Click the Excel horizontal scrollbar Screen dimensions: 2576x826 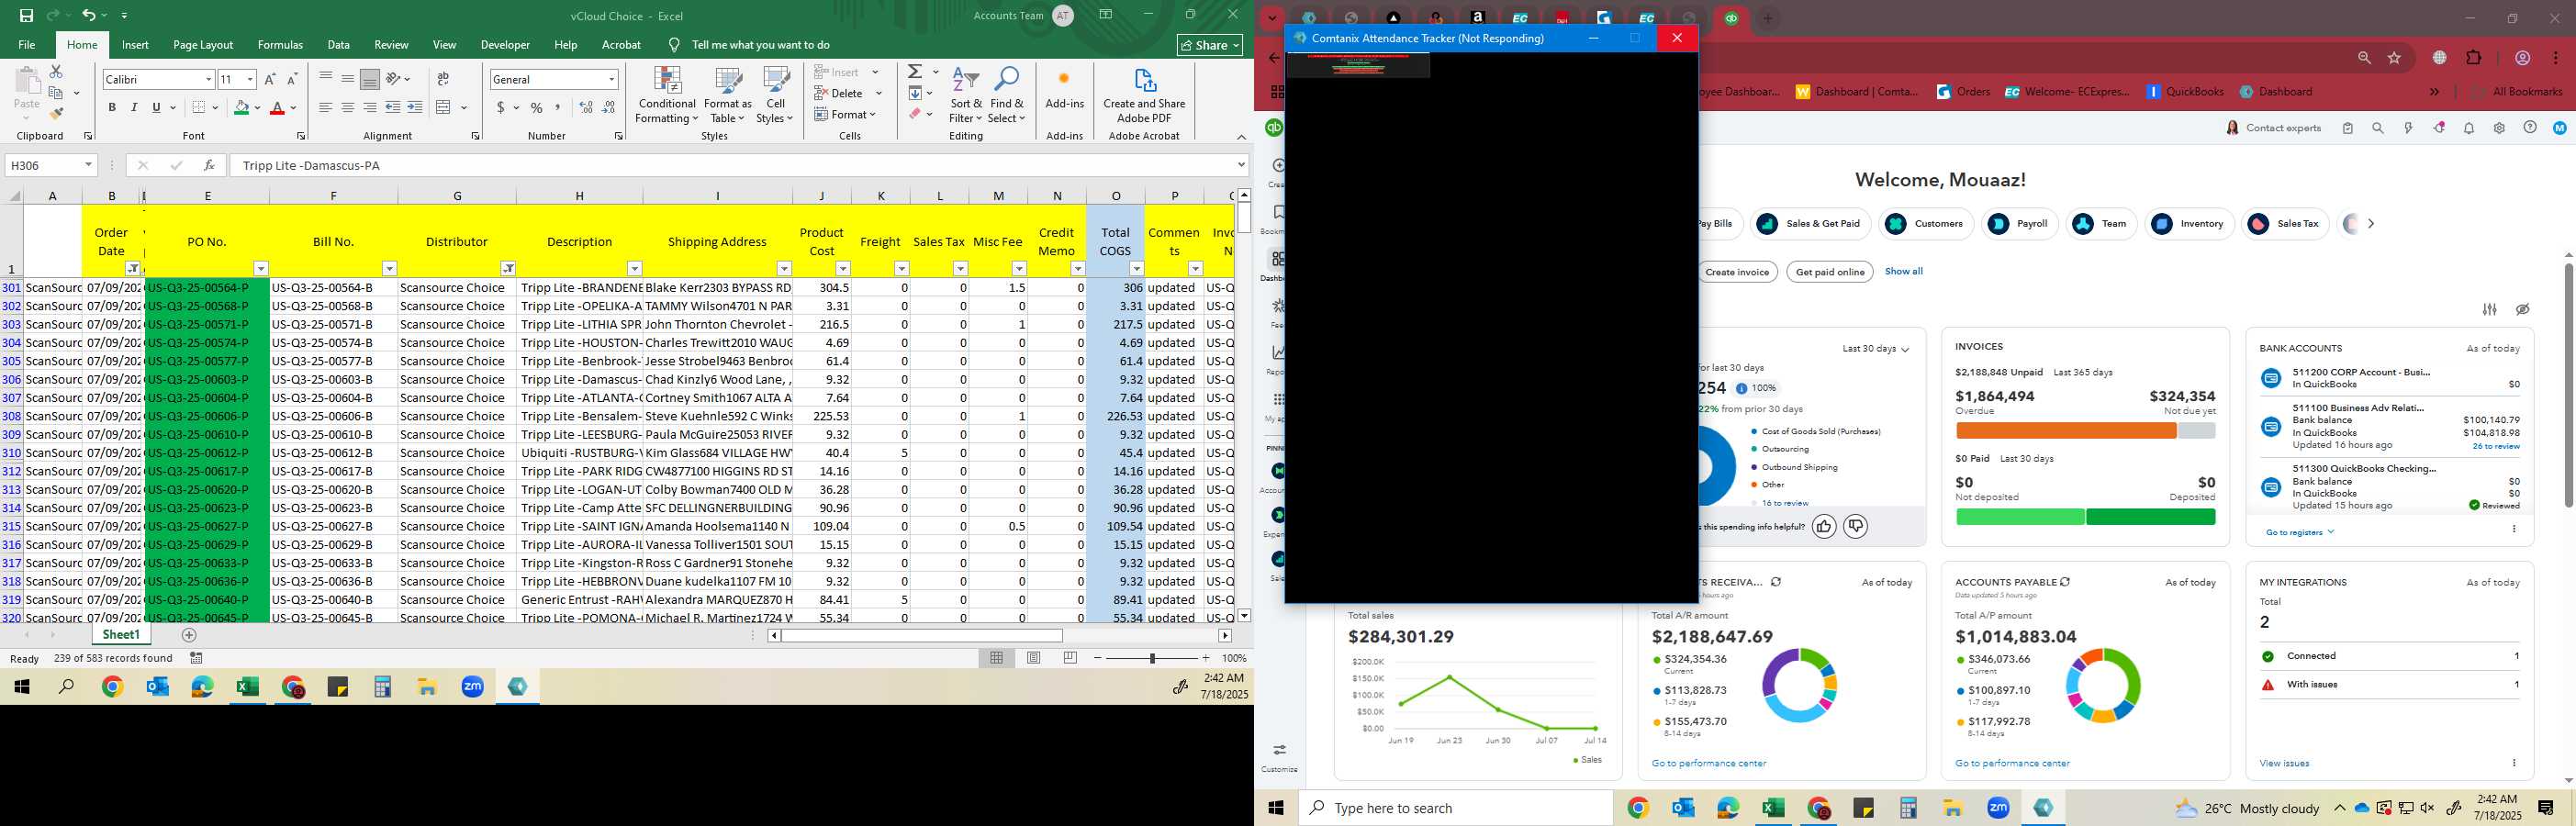coord(921,635)
